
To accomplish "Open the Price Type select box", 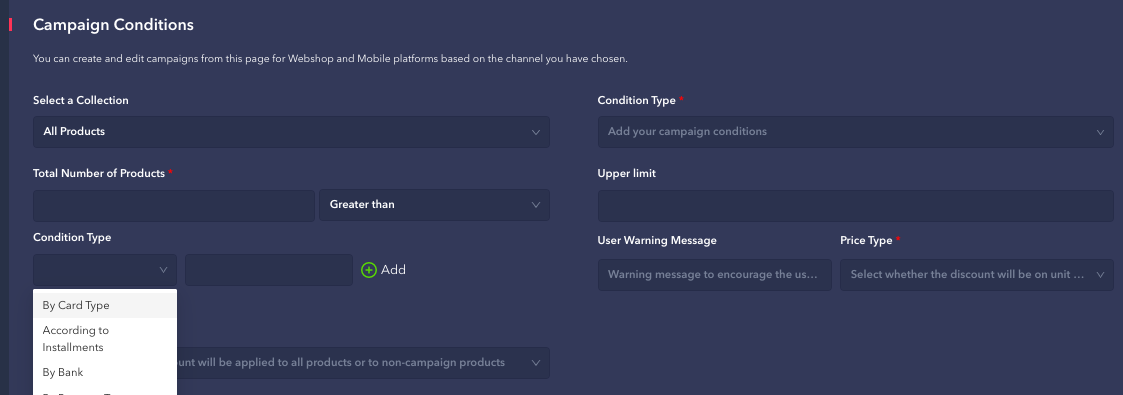I will point(977,275).
